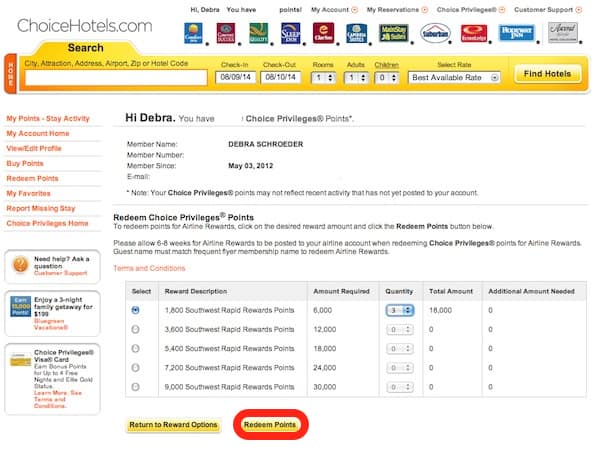Click the Earn 15,000 Points promo image
This screenshot has width=600, height=453.
pyautogui.click(x=20, y=306)
